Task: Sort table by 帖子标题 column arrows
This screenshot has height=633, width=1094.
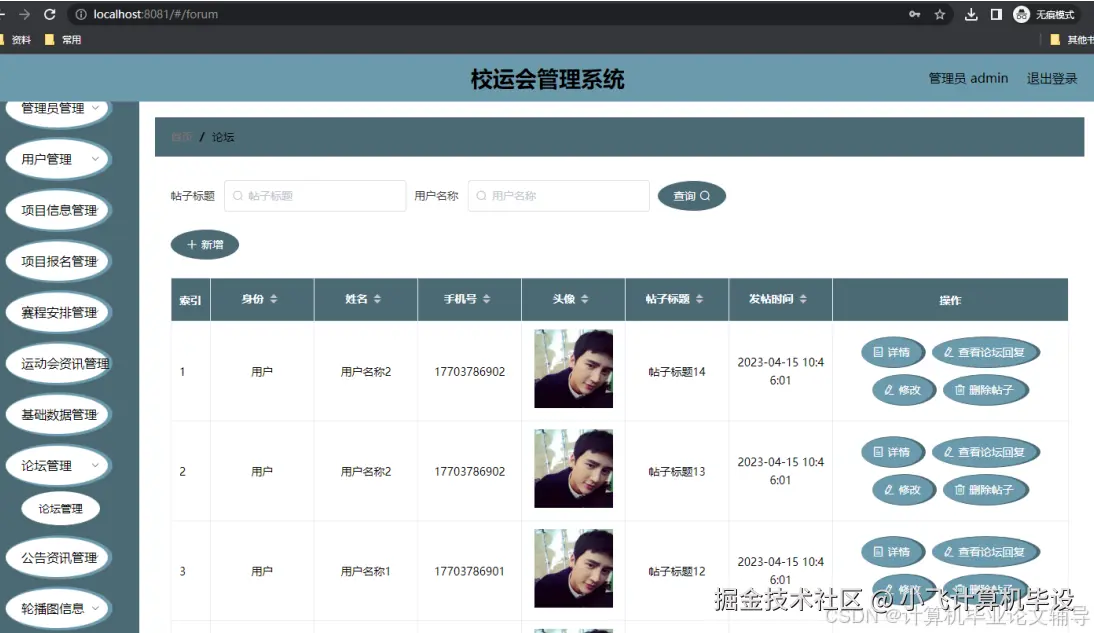Action: click(x=699, y=299)
